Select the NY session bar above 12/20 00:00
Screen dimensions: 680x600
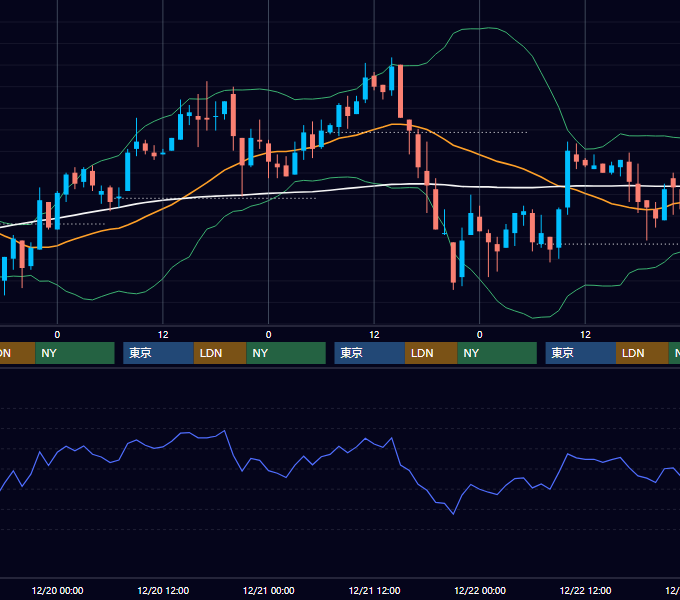point(75,353)
